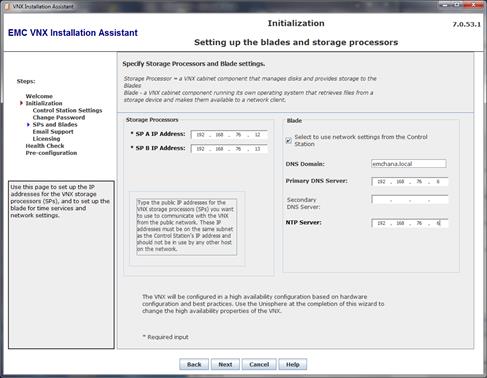
Task: Click the 'Specify Storage Processors and Blade settings' heading
Action: coord(194,64)
